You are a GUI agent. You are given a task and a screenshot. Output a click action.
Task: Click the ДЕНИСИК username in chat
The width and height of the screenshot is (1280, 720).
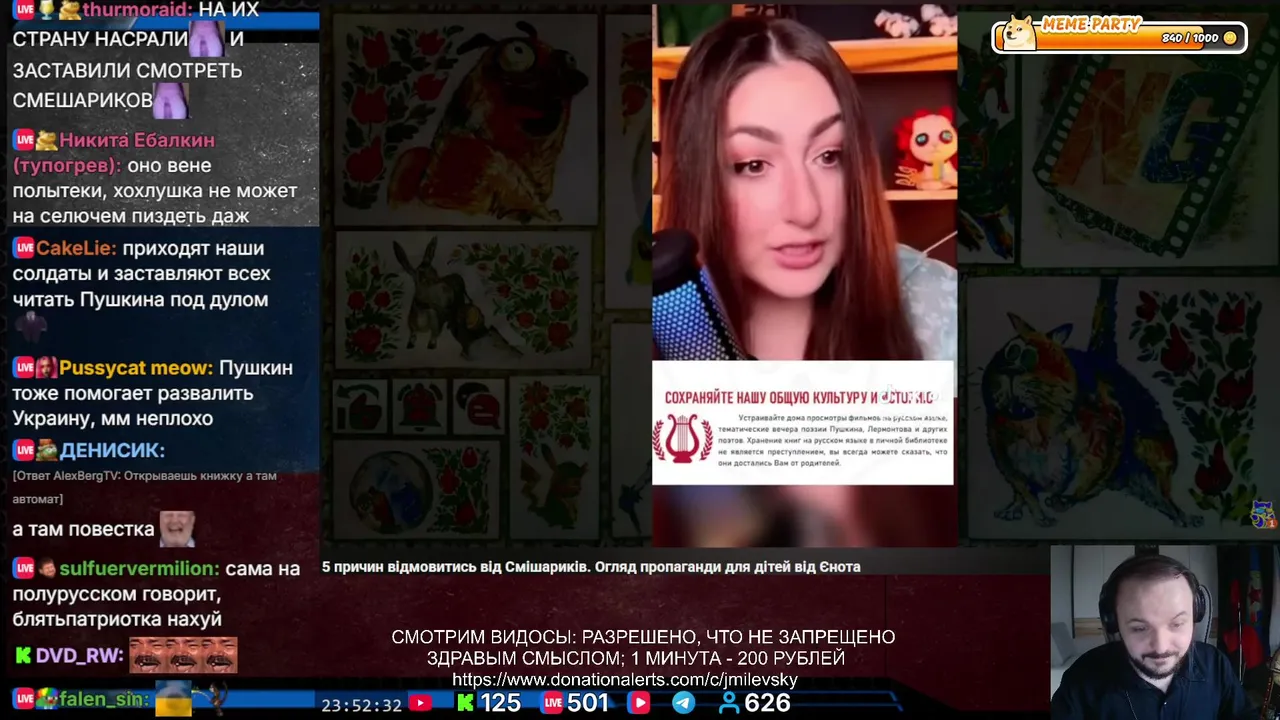[112, 450]
